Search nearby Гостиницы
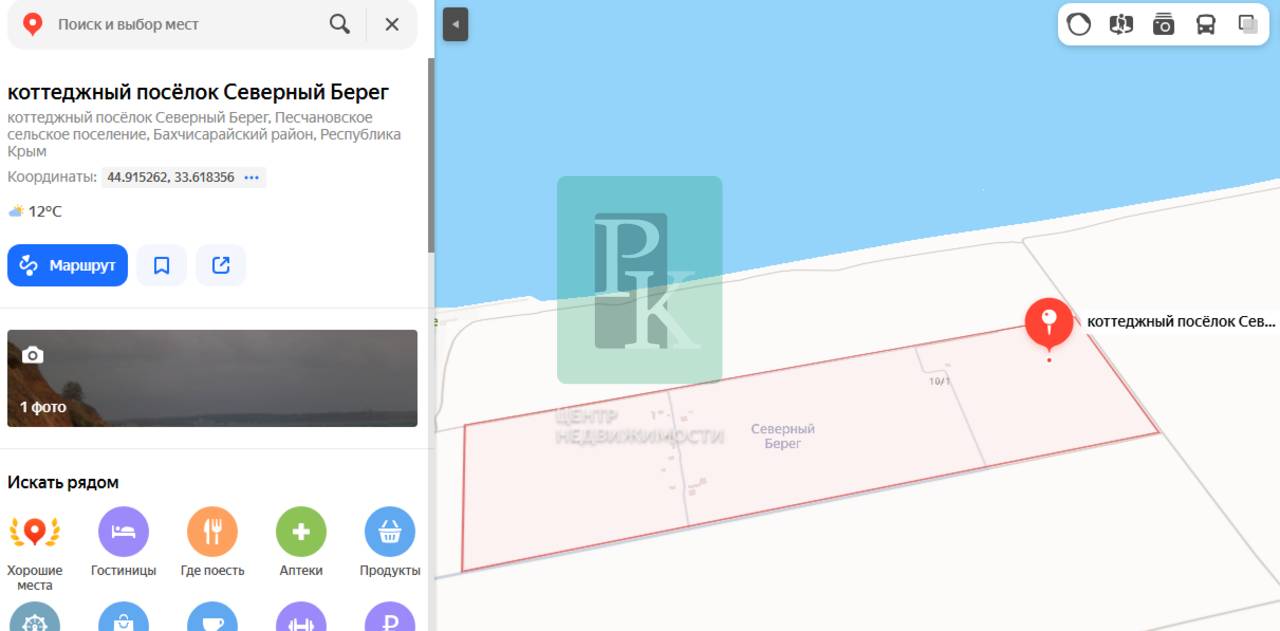Viewport: 1280px width, 631px height. tap(124, 542)
